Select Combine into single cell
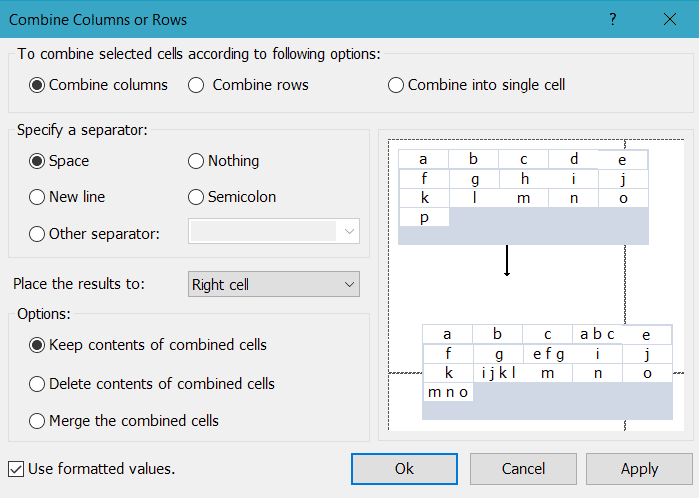 [397, 85]
